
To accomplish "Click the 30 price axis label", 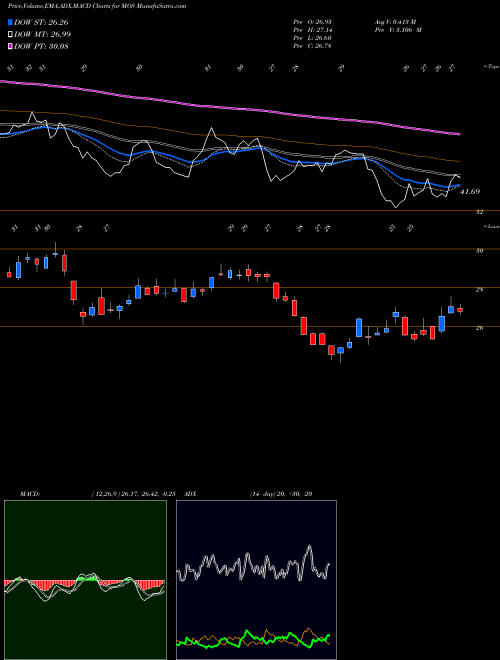I will 479,251.
